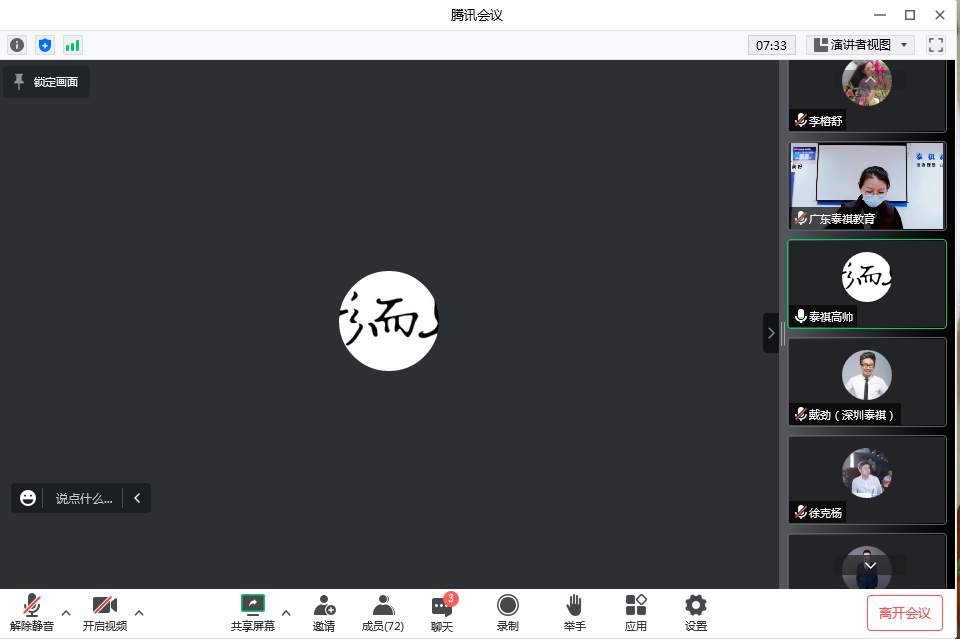Enter full screen mode icon
Image resolution: width=960 pixels, height=639 pixels.
click(x=936, y=45)
